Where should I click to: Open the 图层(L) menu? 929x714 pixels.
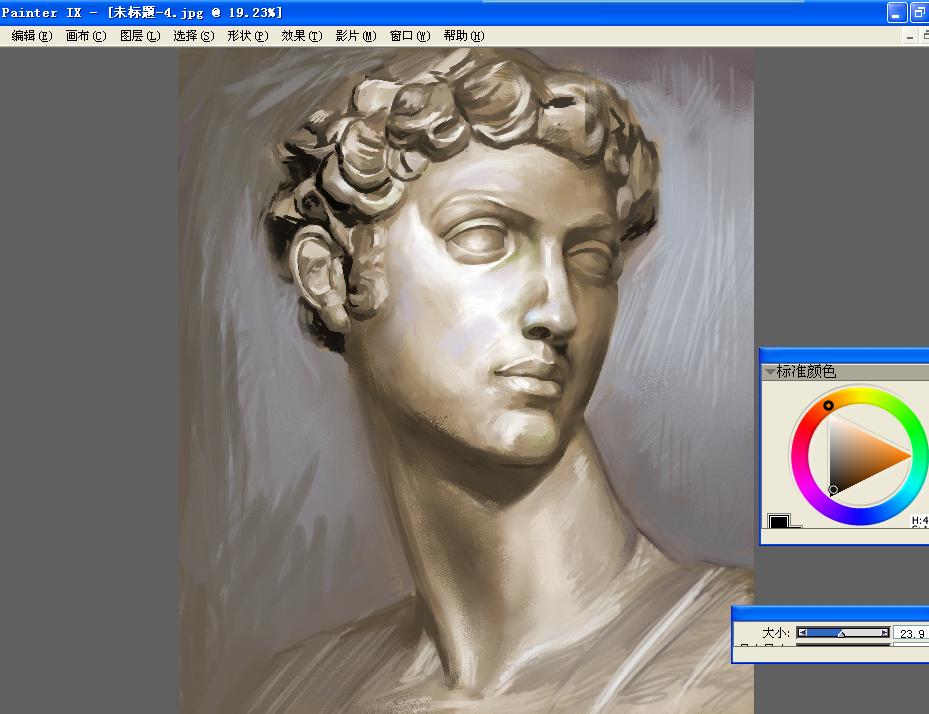[140, 36]
